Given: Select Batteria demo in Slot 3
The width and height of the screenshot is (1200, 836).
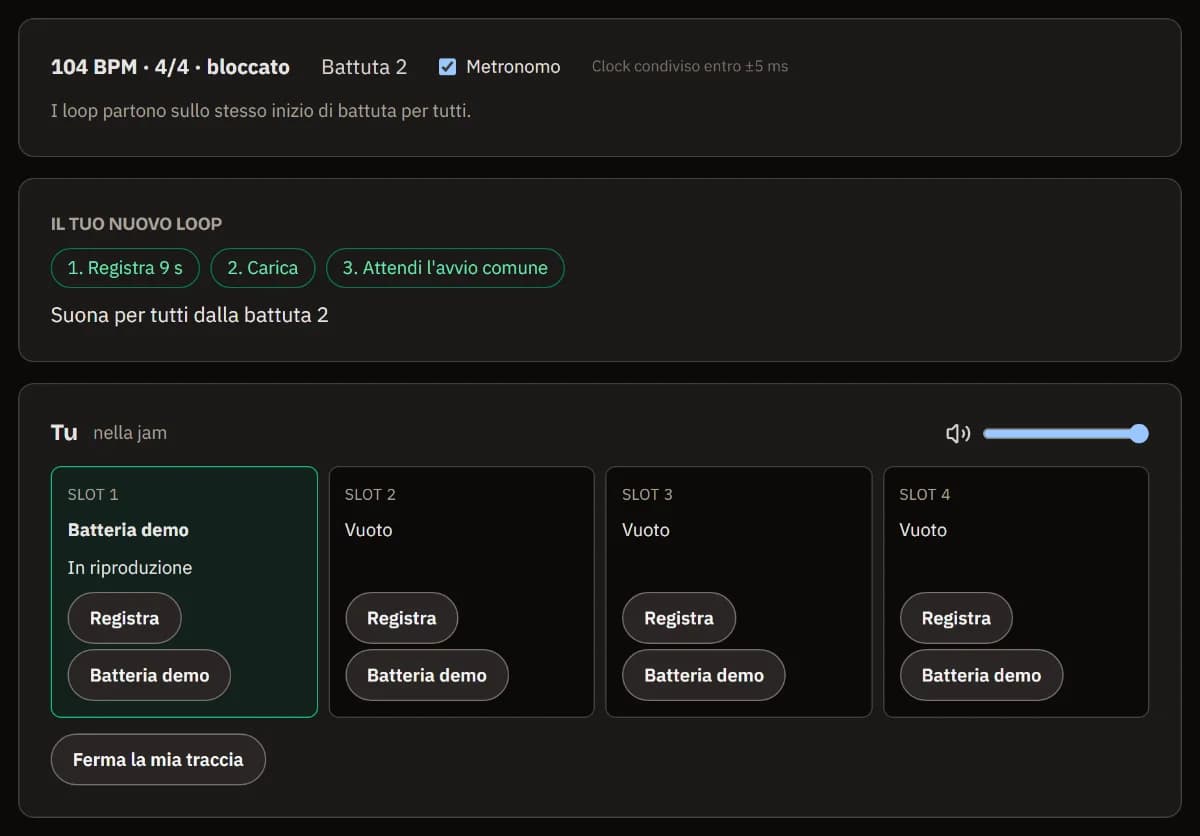Looking at the screenshot, I should (x=704, y=675).
